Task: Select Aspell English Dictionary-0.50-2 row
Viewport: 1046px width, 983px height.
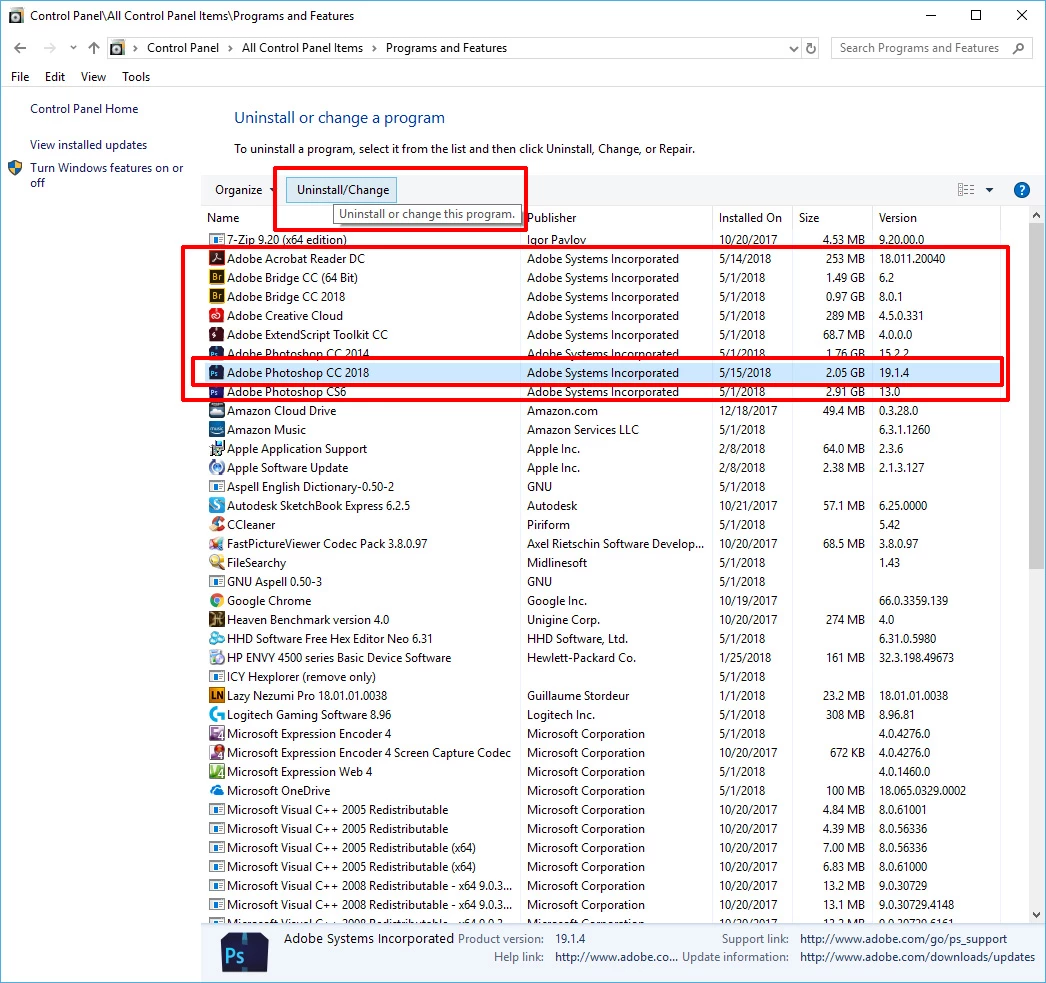Action: 604,487
